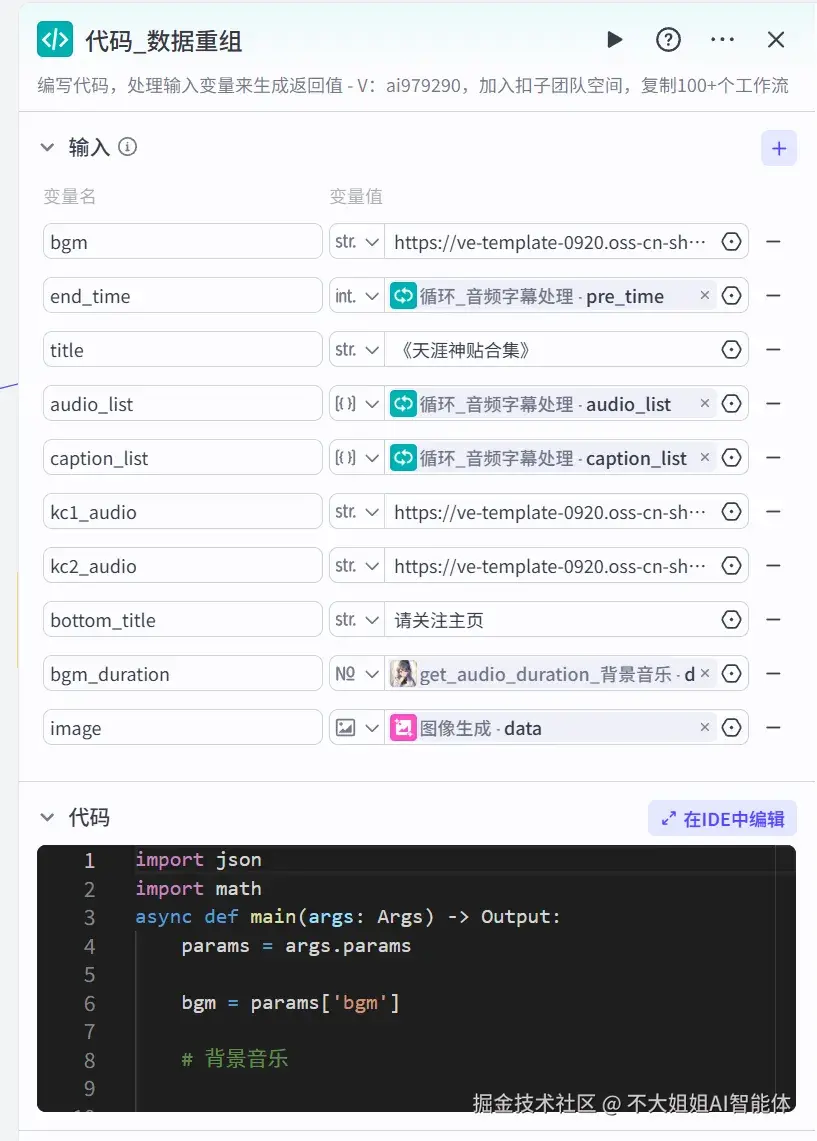
Task: Open the image type dropdown on the image row
Action: click(356, 727)
